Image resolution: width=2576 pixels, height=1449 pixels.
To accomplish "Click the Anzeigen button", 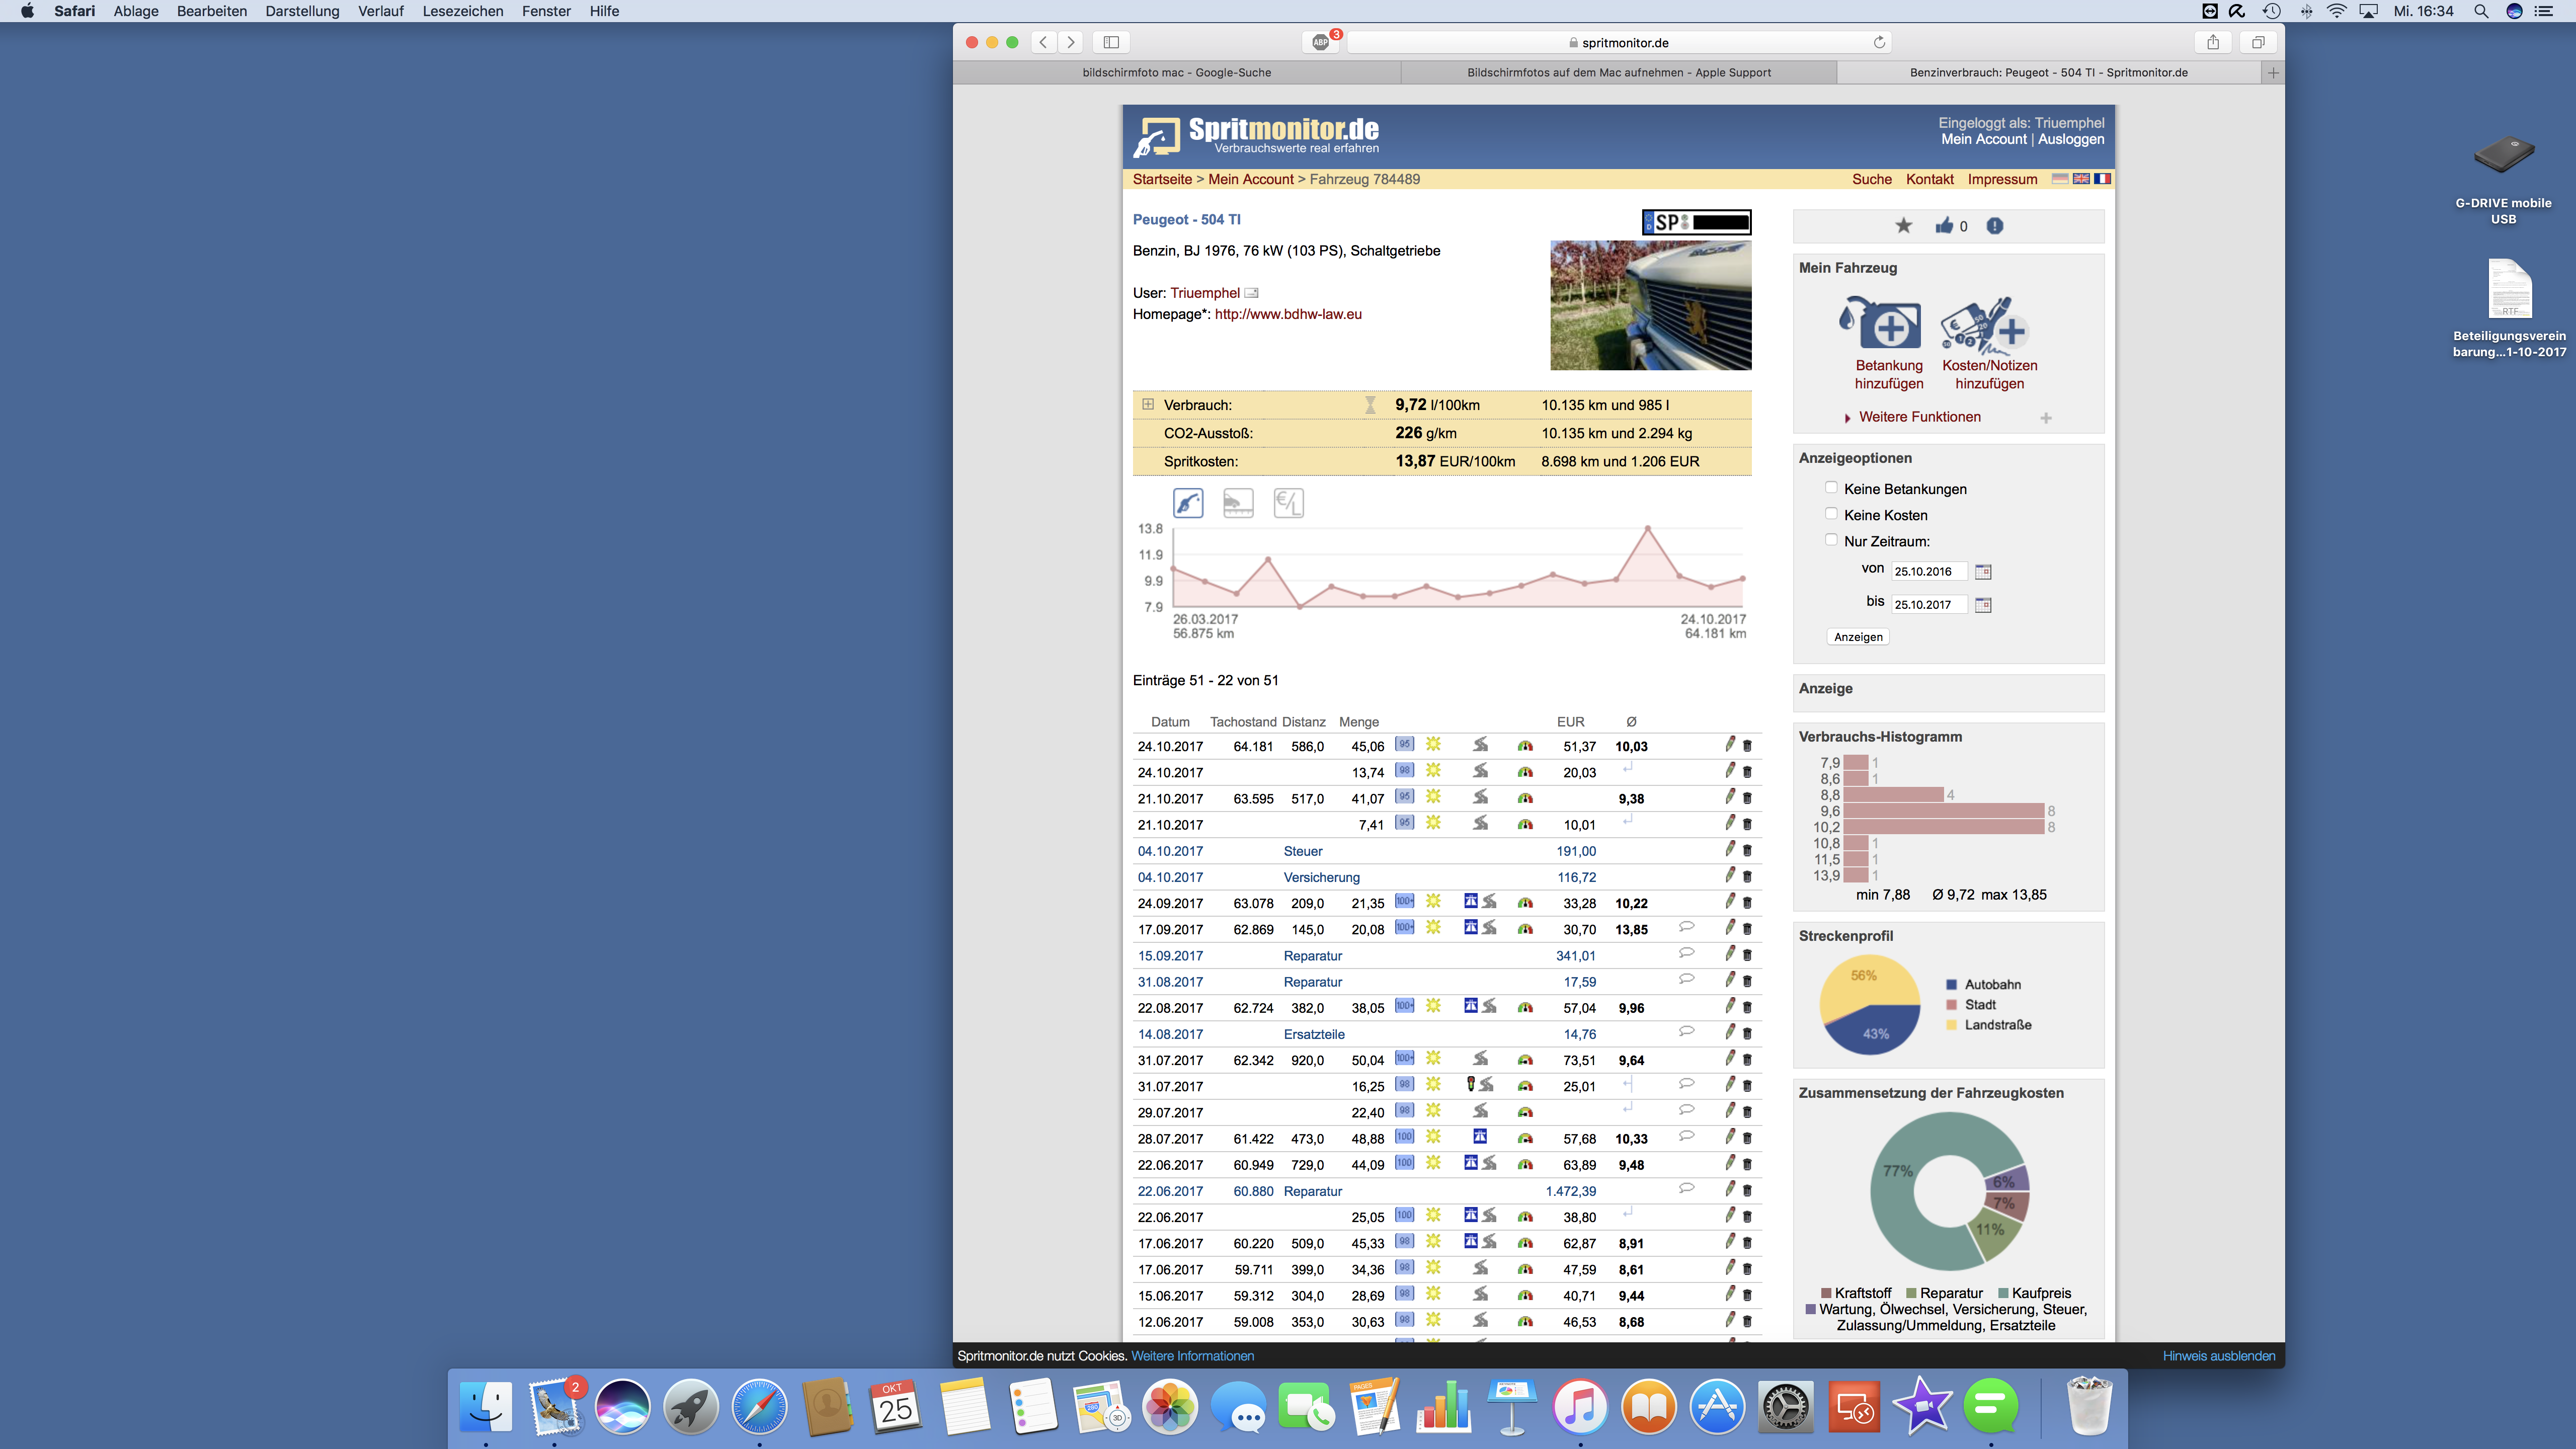I will pyautogui.click(x=1858, y=637).
